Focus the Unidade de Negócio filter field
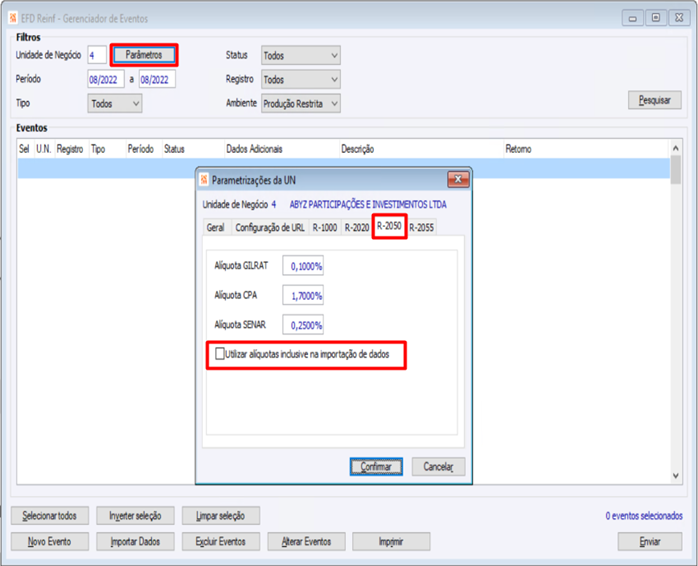Screen dimensions: 698x566 tap(97, 55)
